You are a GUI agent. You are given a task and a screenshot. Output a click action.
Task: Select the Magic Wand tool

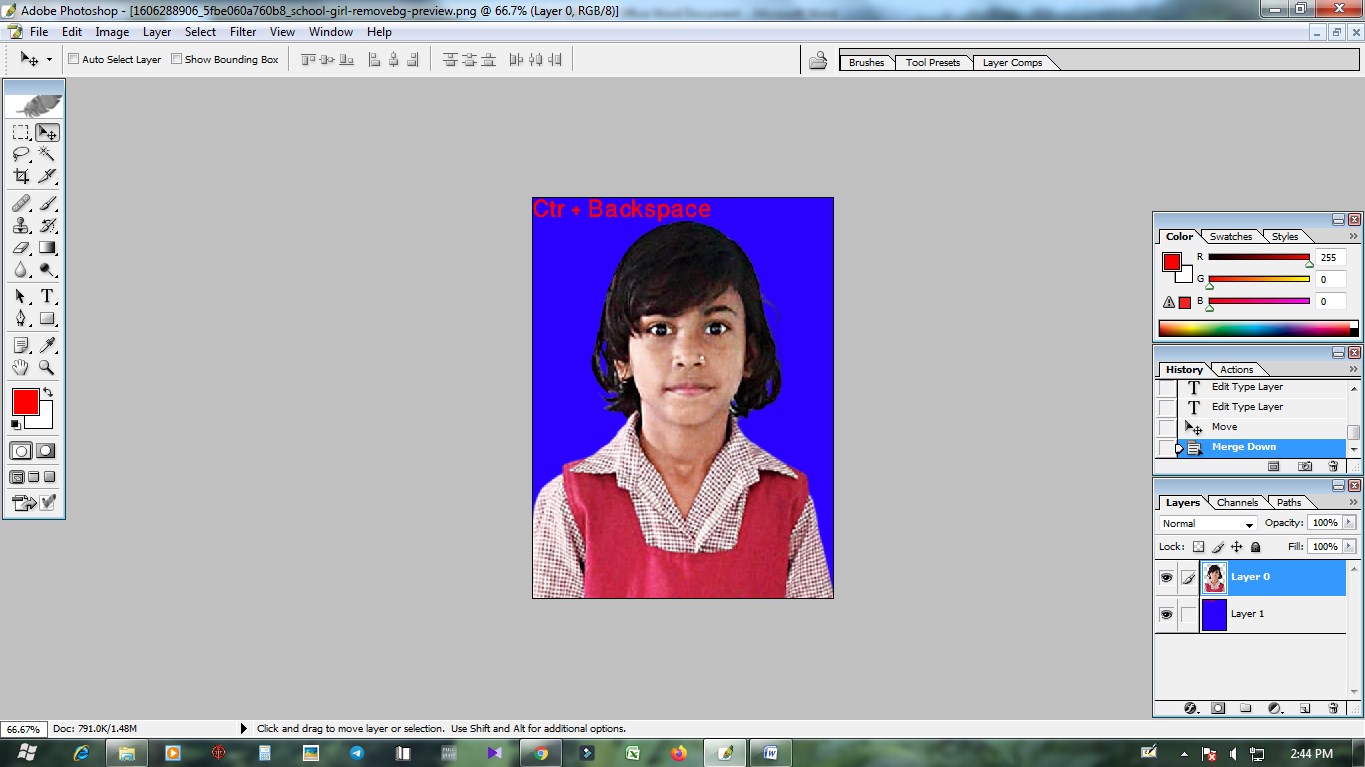click(47, 154)
